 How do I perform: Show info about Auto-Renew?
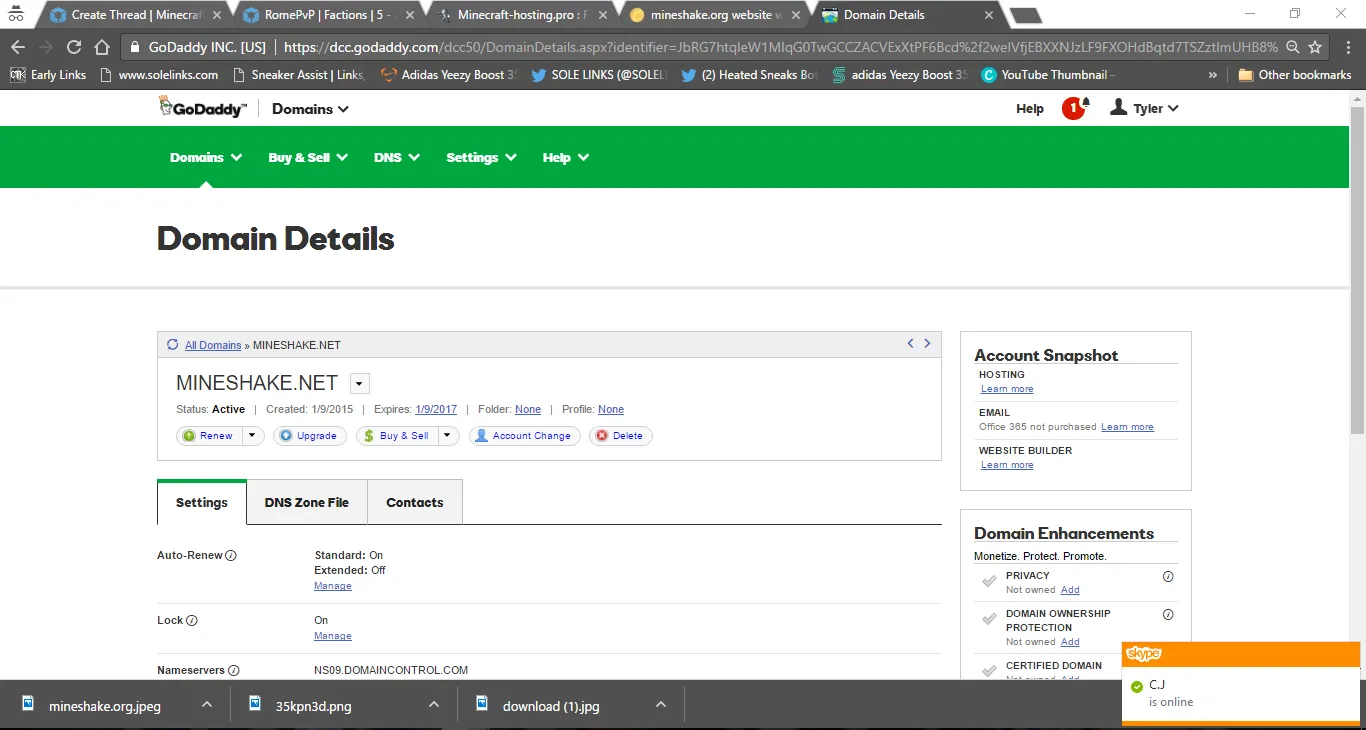pos(231,556)
